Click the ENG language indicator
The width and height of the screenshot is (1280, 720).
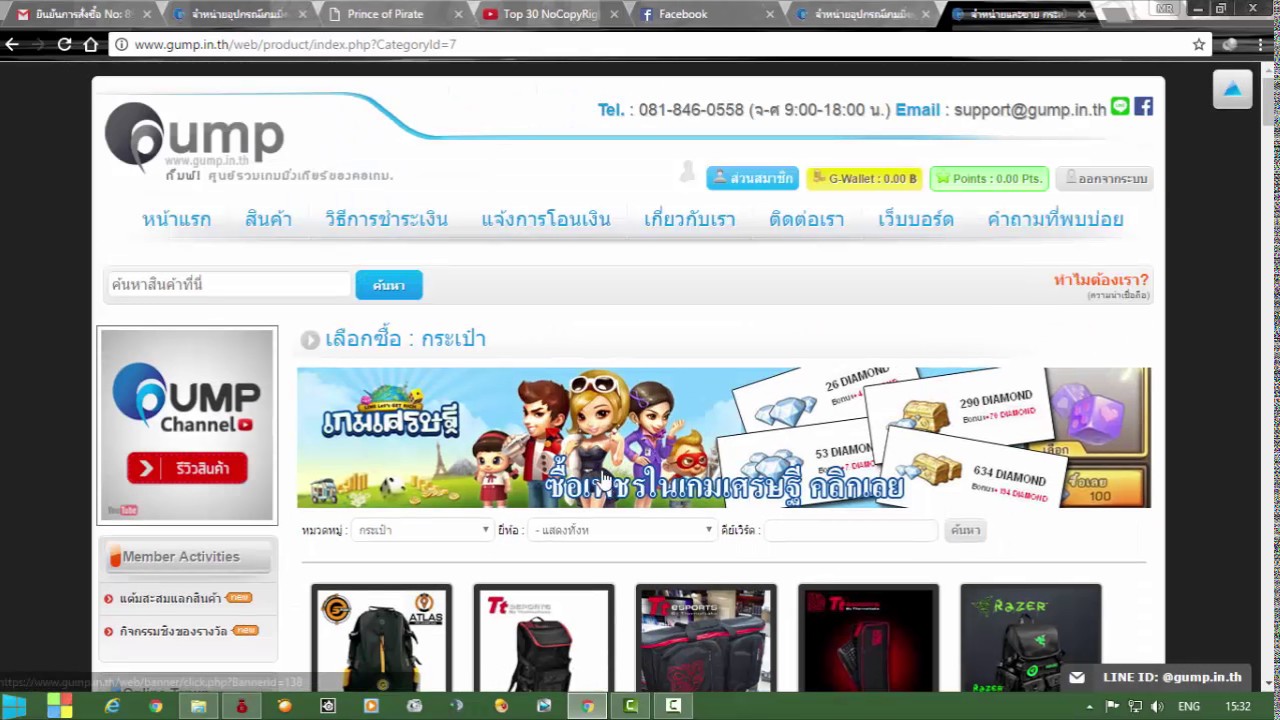click(1189, 706)
